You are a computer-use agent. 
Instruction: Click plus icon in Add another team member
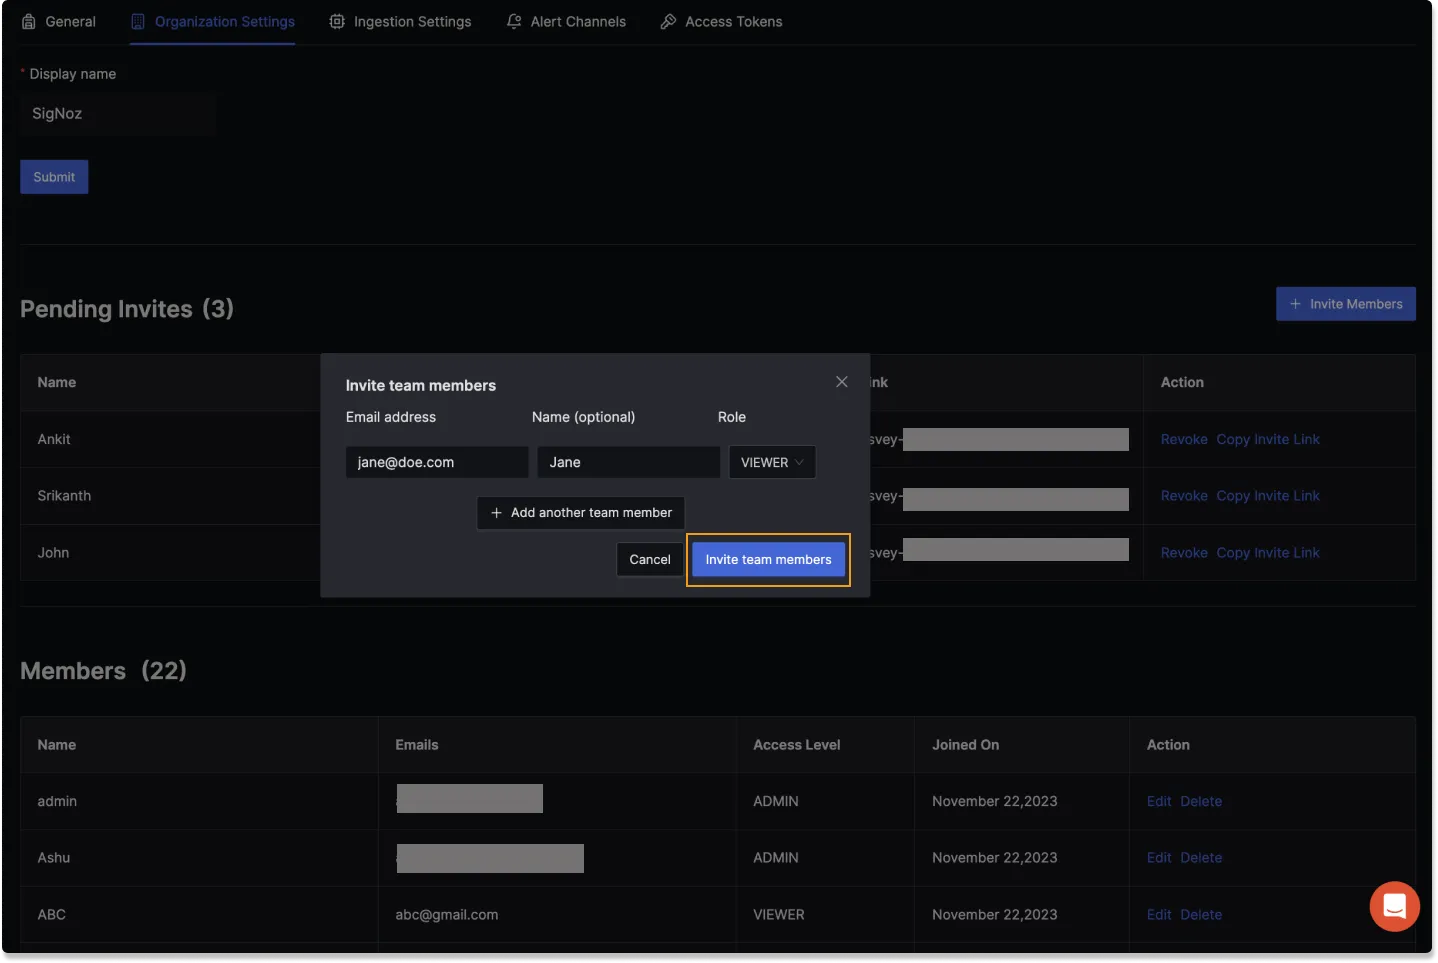point(496,513)
